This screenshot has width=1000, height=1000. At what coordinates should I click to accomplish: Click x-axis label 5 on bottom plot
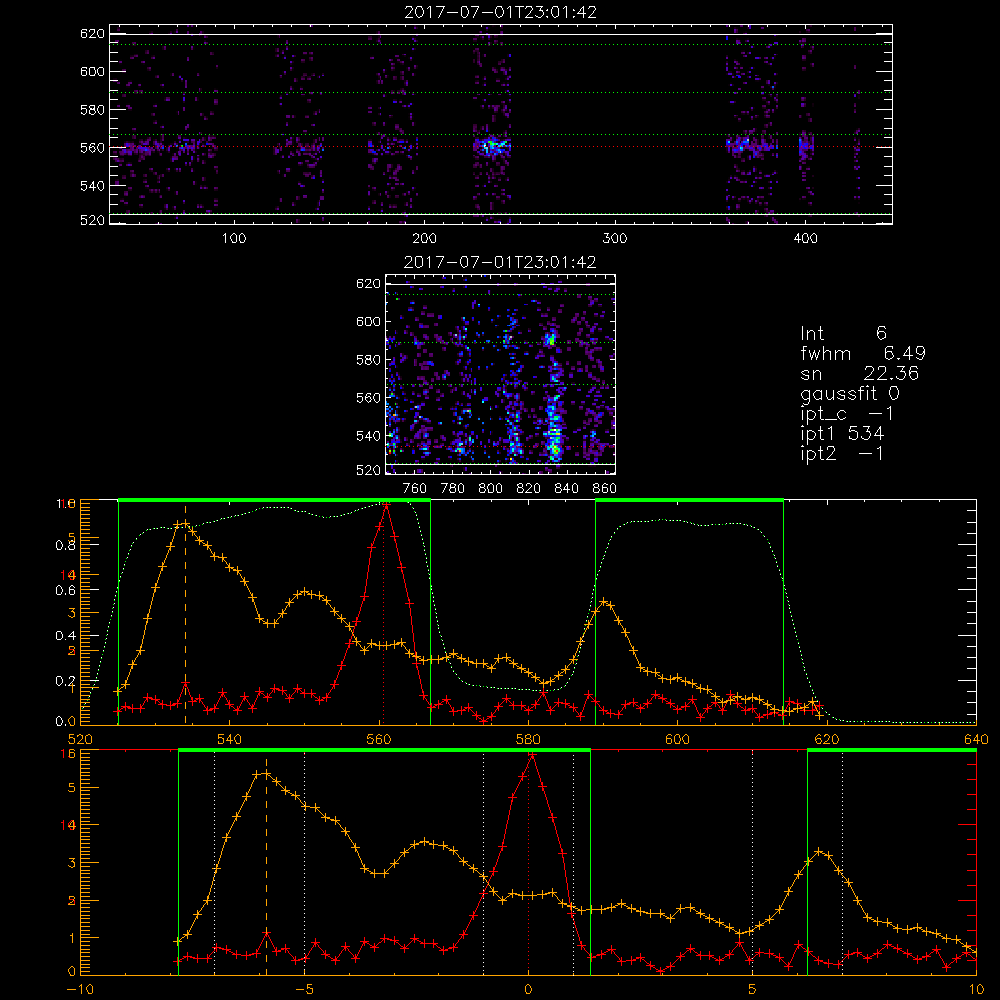[x=753, y=990]
